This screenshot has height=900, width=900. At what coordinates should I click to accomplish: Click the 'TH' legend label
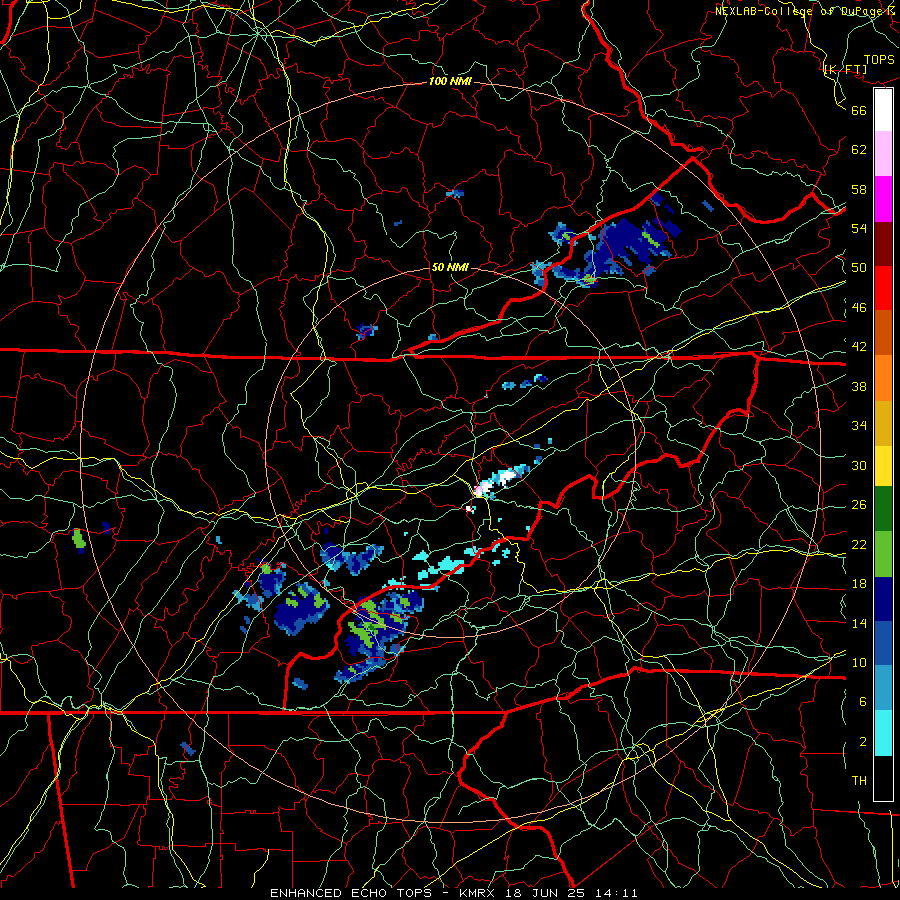[859, 780]
